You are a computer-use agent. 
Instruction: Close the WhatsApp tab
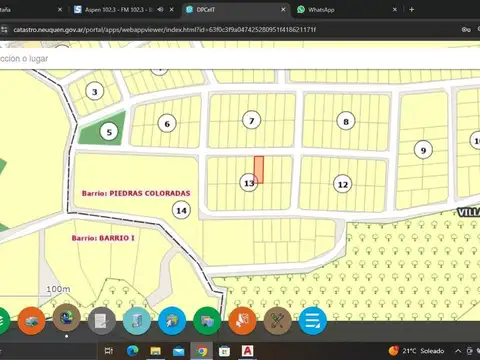(x=395, y=10)
